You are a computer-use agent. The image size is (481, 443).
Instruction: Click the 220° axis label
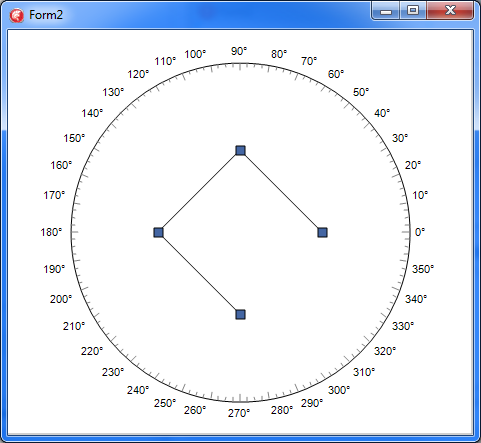(92, 351)
